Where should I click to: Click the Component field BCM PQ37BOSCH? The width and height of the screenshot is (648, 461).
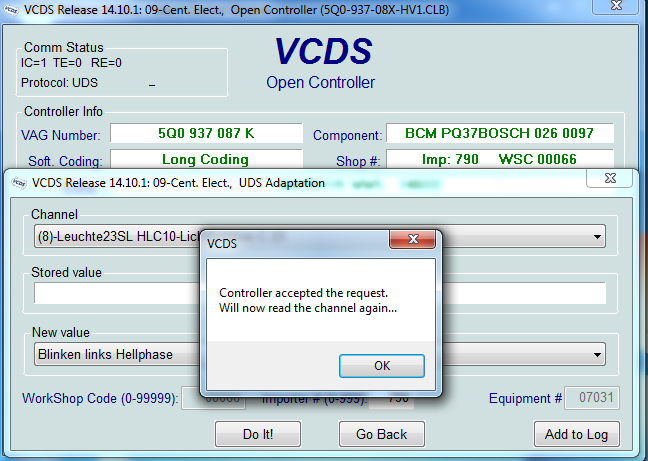tap(500, 133)
